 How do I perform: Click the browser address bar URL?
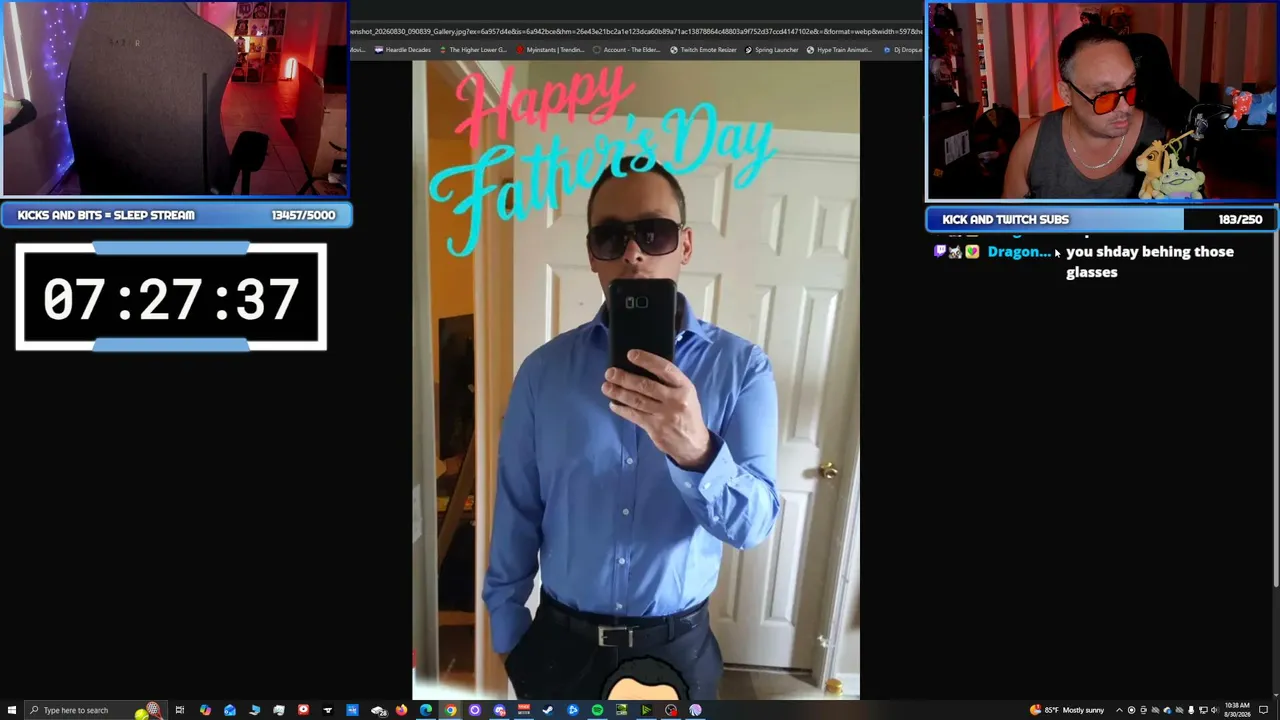636,31
